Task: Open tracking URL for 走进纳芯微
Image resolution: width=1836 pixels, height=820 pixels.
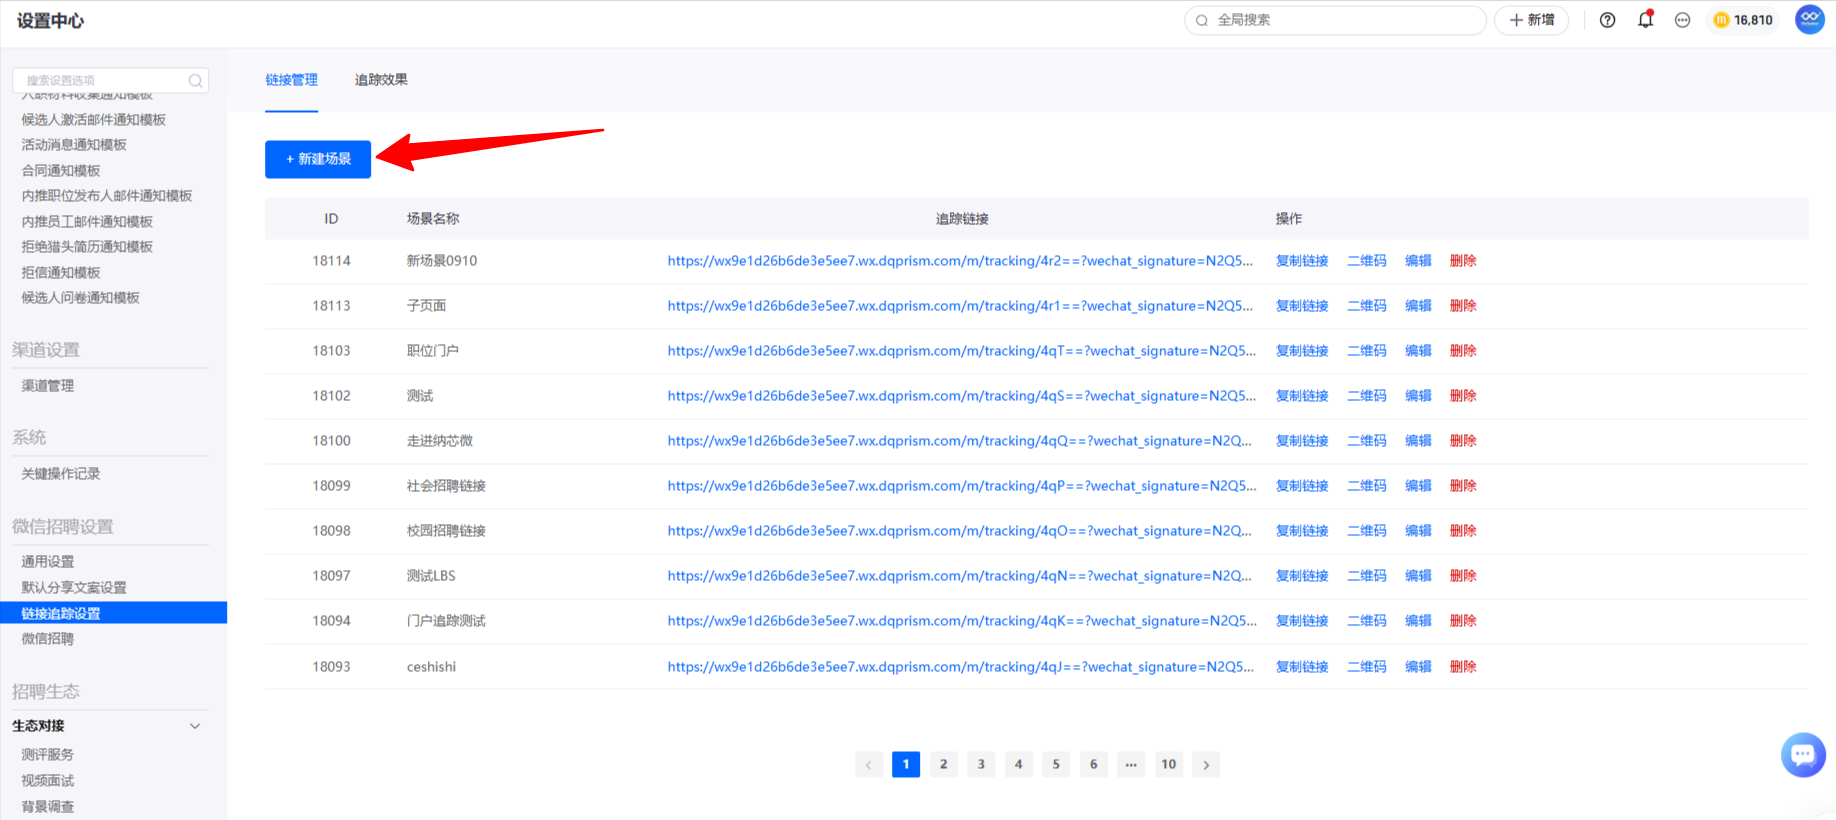Action: coord(960,441)
